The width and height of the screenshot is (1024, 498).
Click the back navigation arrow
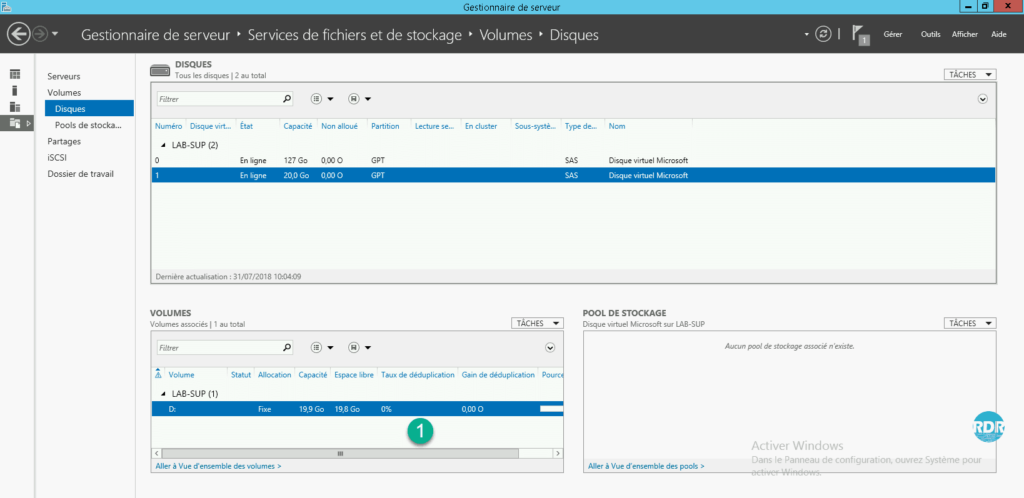pos(19,34)
